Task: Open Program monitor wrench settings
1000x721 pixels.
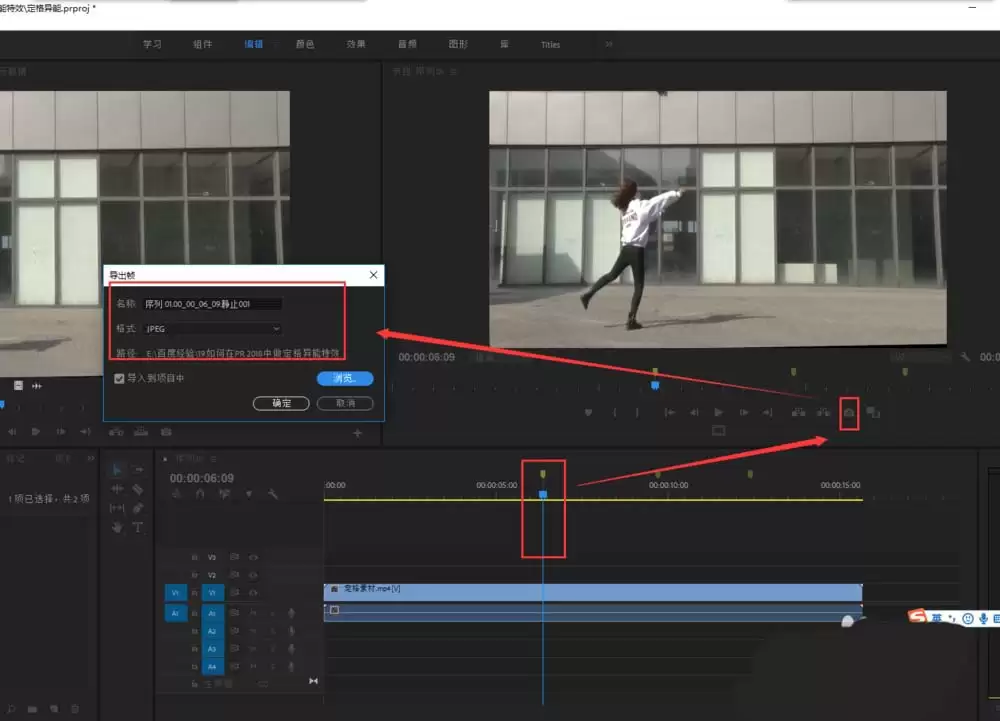Action: tap(965, 357)
